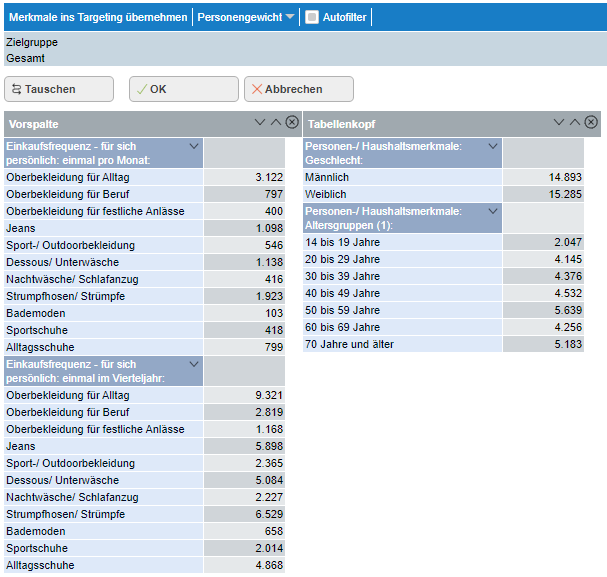Click the up chevron in Vorspalte header
The width and height of the screenshot is (607, 577).
pos(276,123)
